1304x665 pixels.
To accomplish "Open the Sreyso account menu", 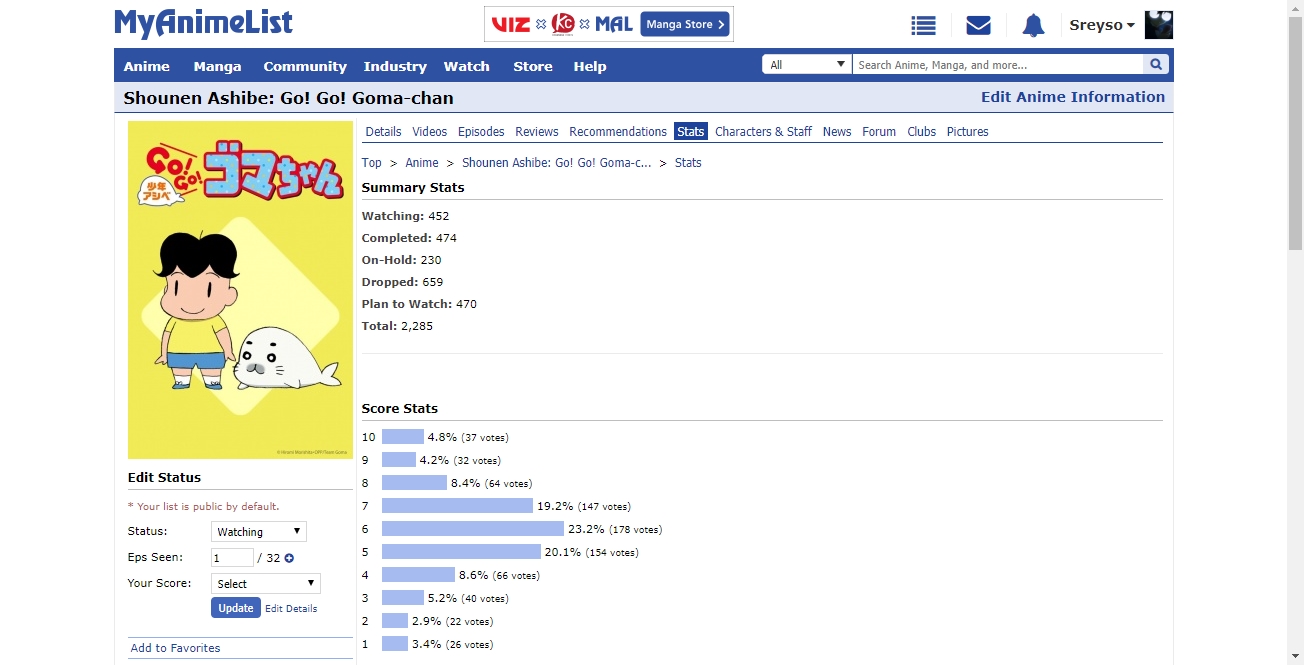I will point(1101,25).
